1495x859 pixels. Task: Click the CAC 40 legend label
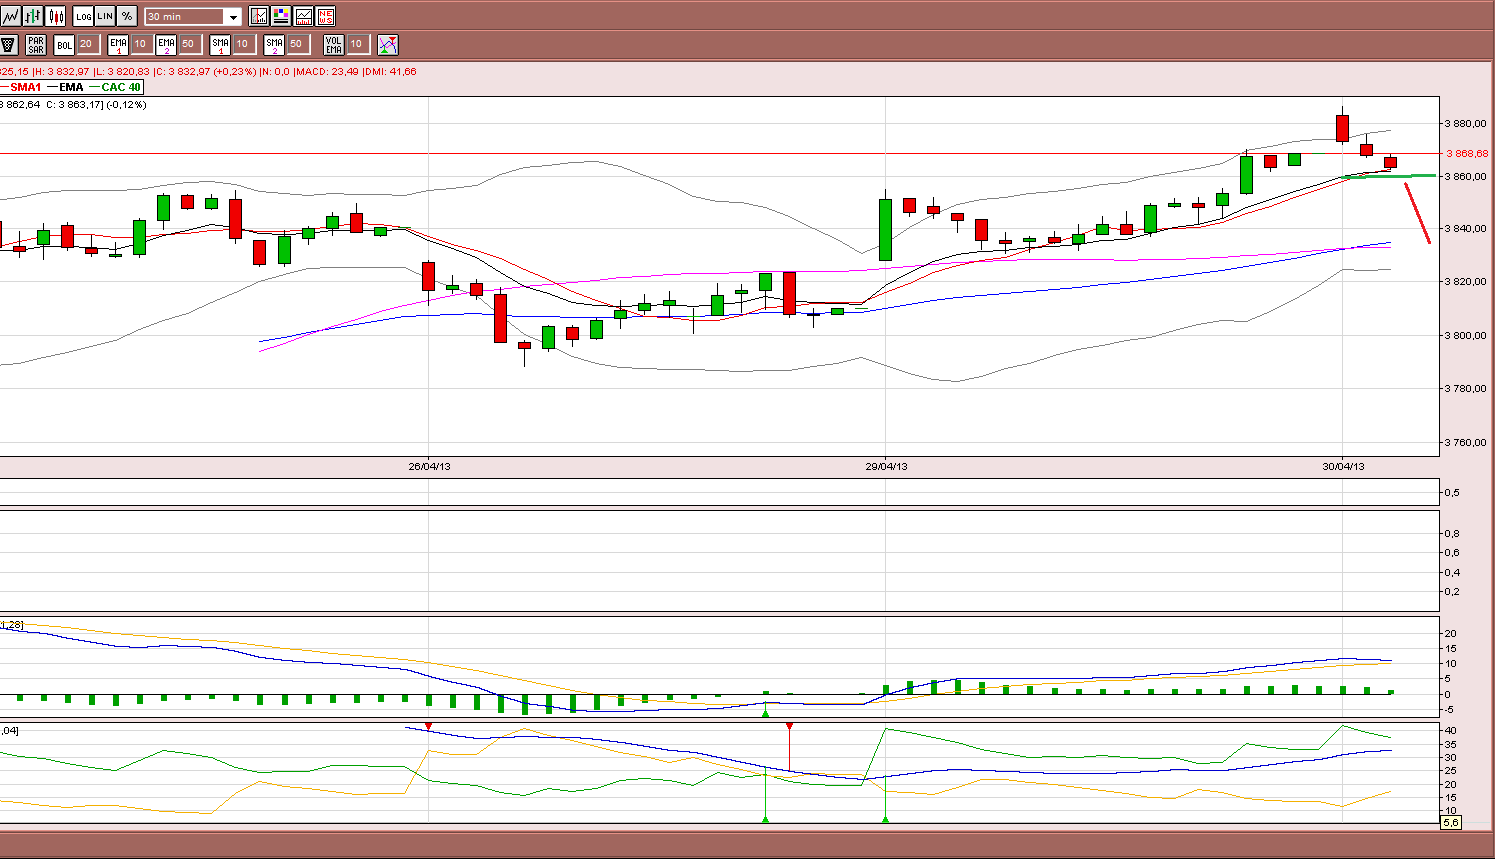coord(121,88)
